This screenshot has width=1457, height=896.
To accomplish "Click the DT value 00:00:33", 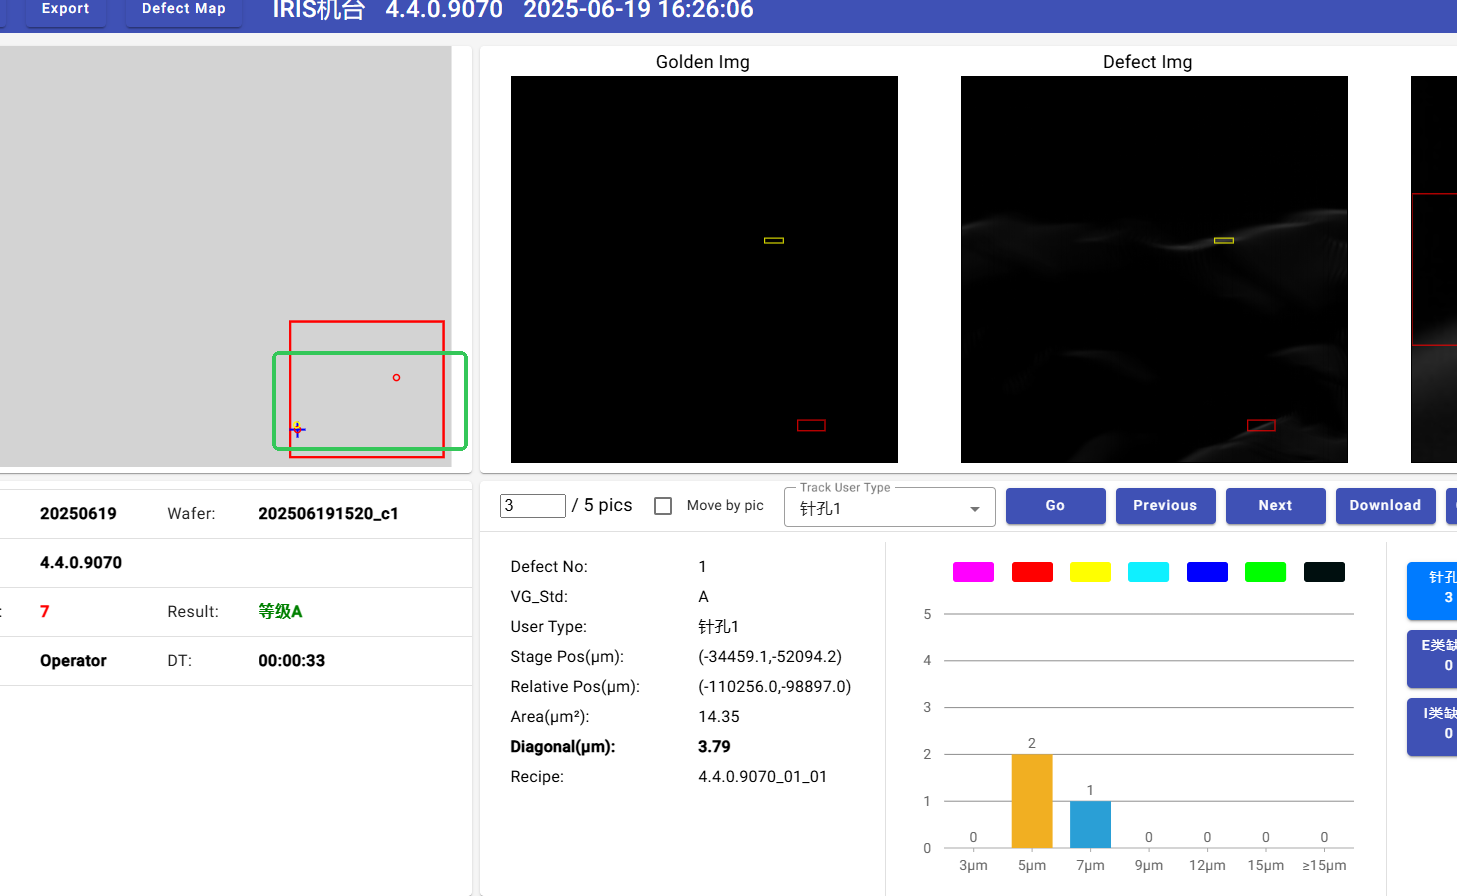I will [291, 661].
